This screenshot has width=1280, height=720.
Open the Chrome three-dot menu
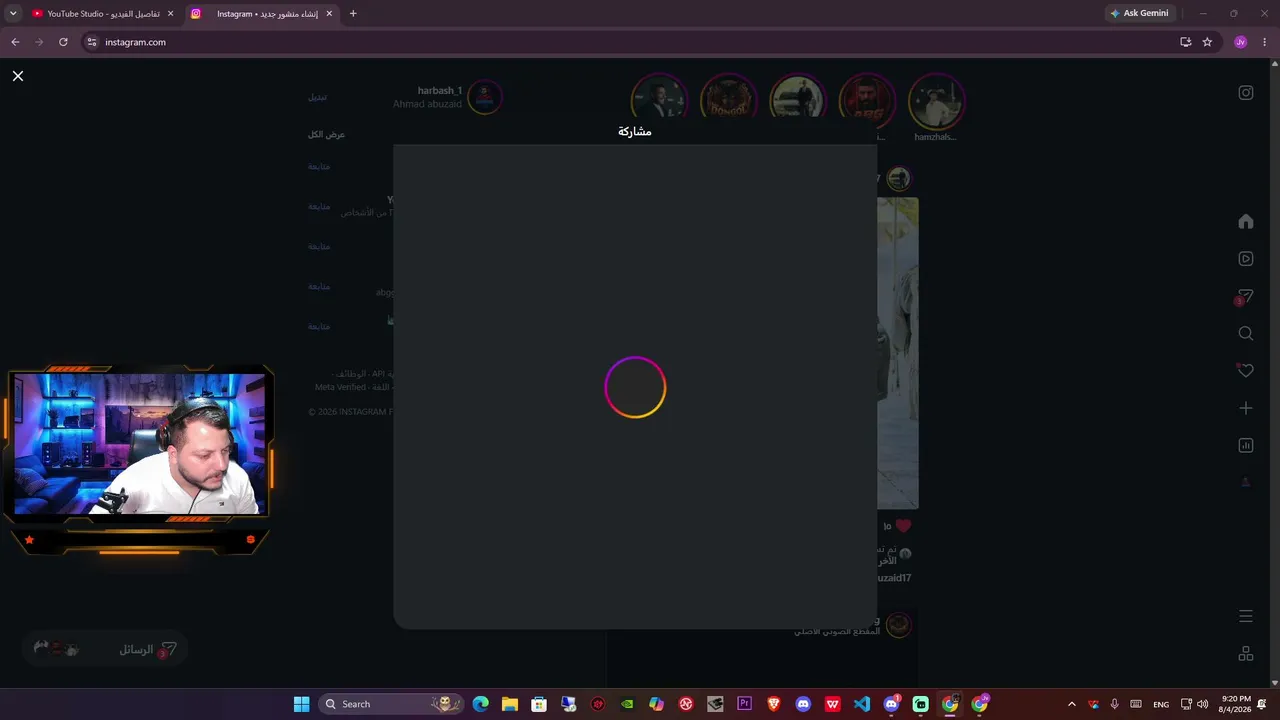pyautogui.click(x=1264, y=42)
